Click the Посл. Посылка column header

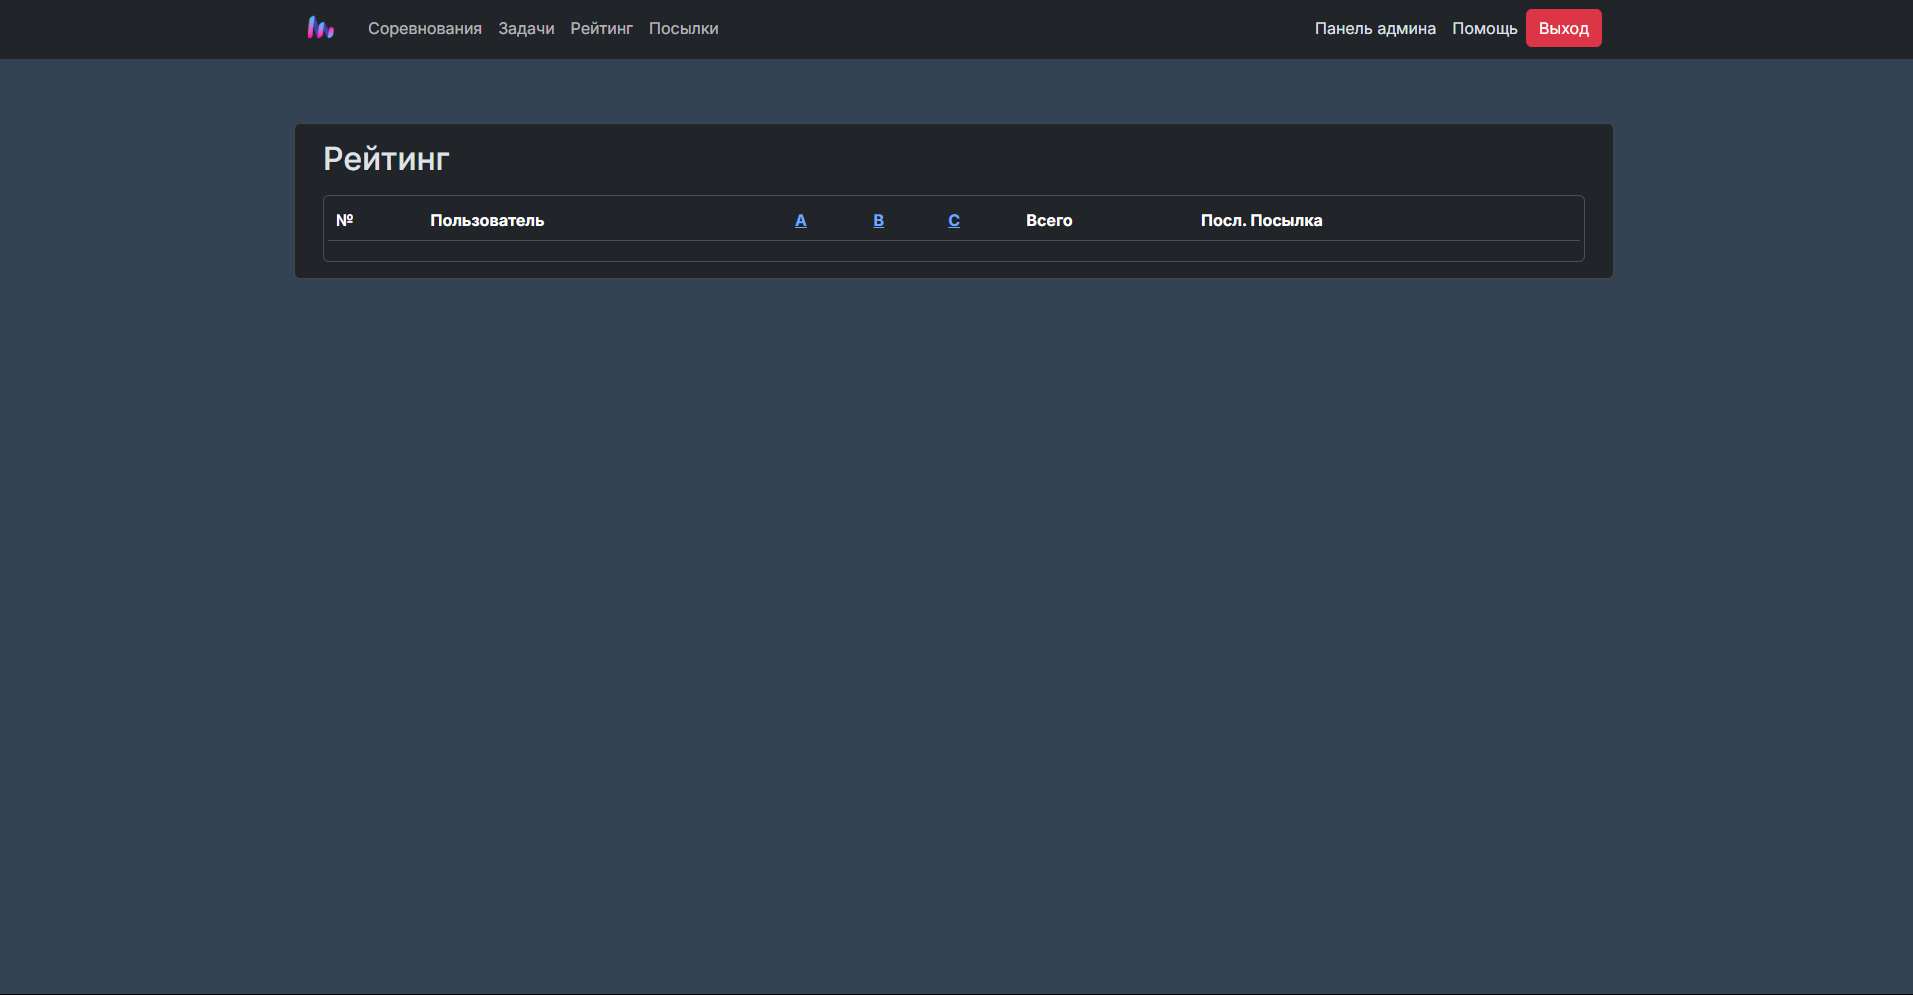click(x=1261, y=220)
